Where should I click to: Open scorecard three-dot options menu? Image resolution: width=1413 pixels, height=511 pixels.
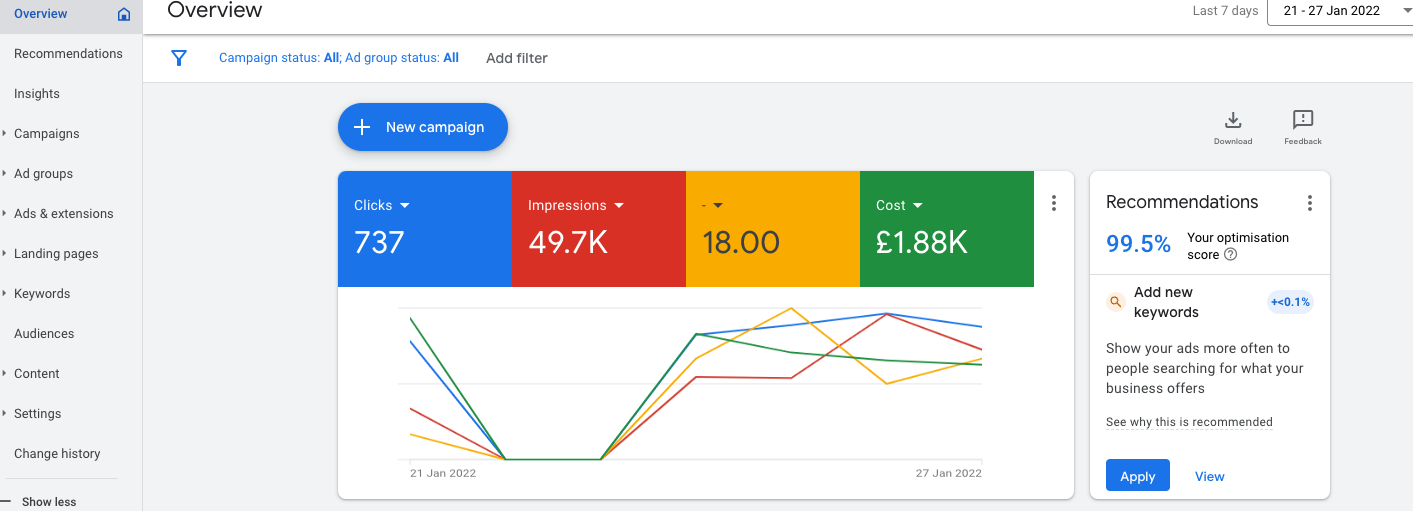[x=1054, y=203]
